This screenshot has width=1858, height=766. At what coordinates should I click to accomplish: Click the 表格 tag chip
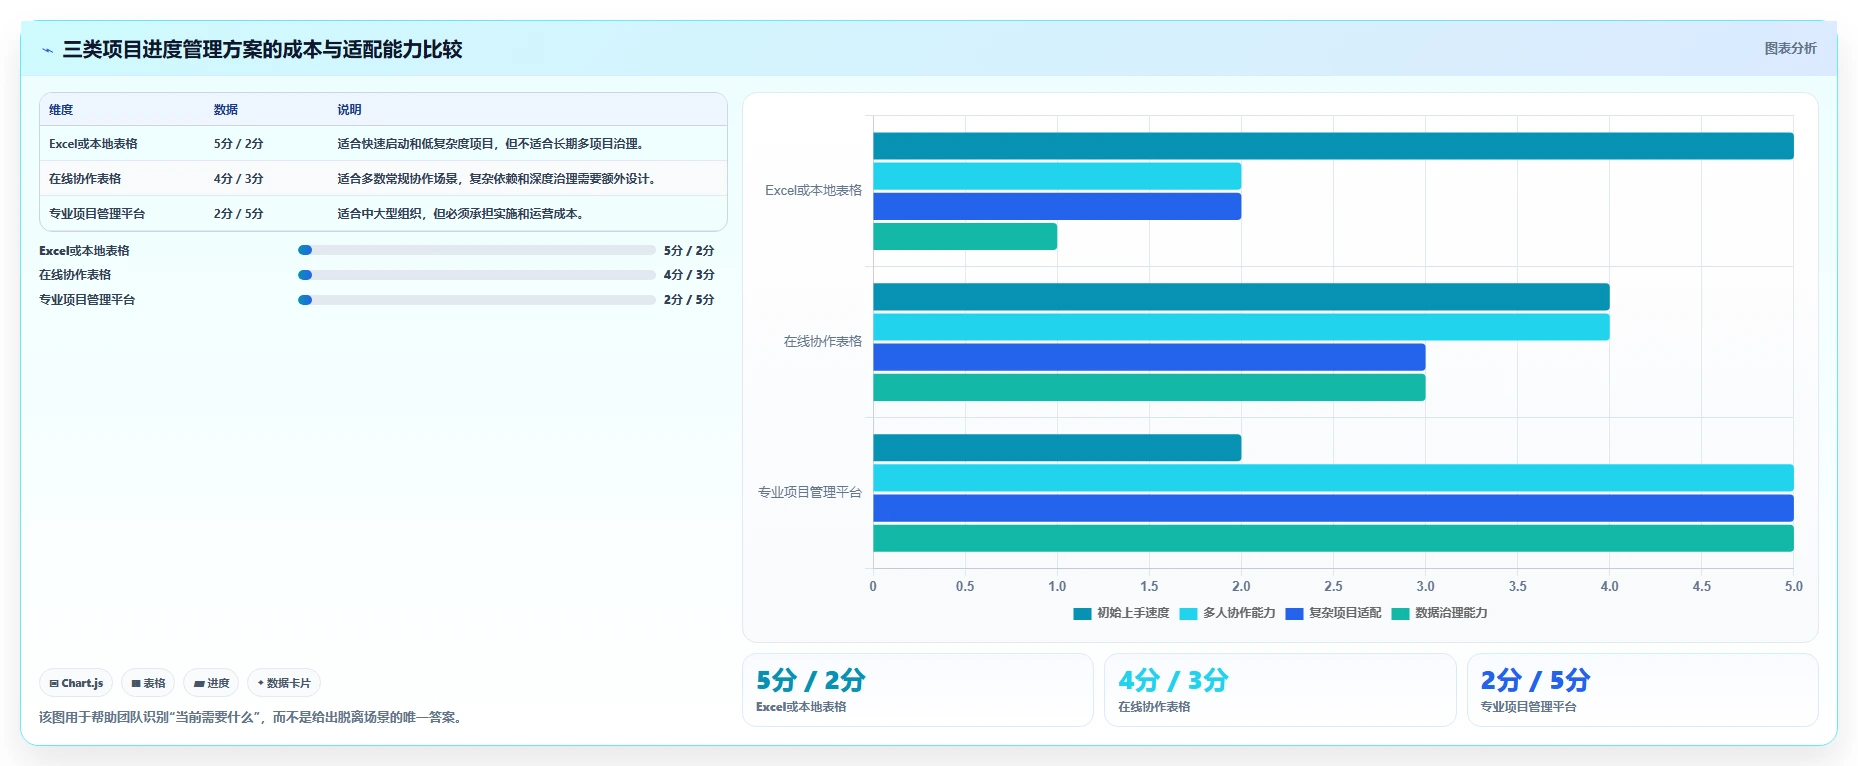[x=148, y=683]
